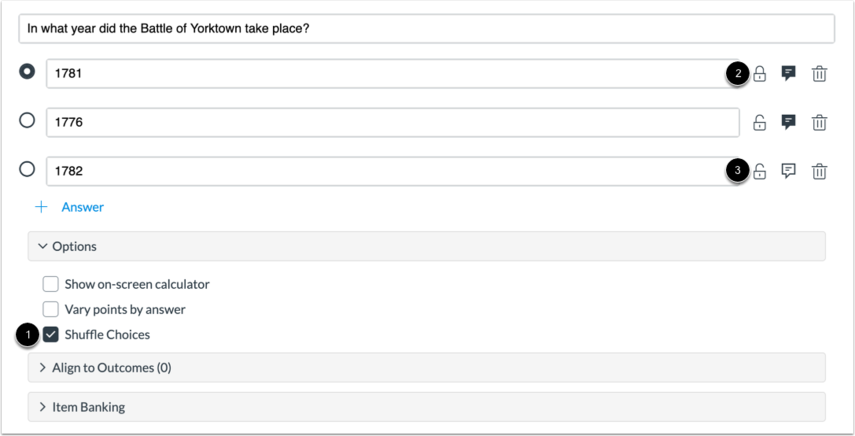
Task: Click the lock icon for answer 1776
Action: pos(760,122)
